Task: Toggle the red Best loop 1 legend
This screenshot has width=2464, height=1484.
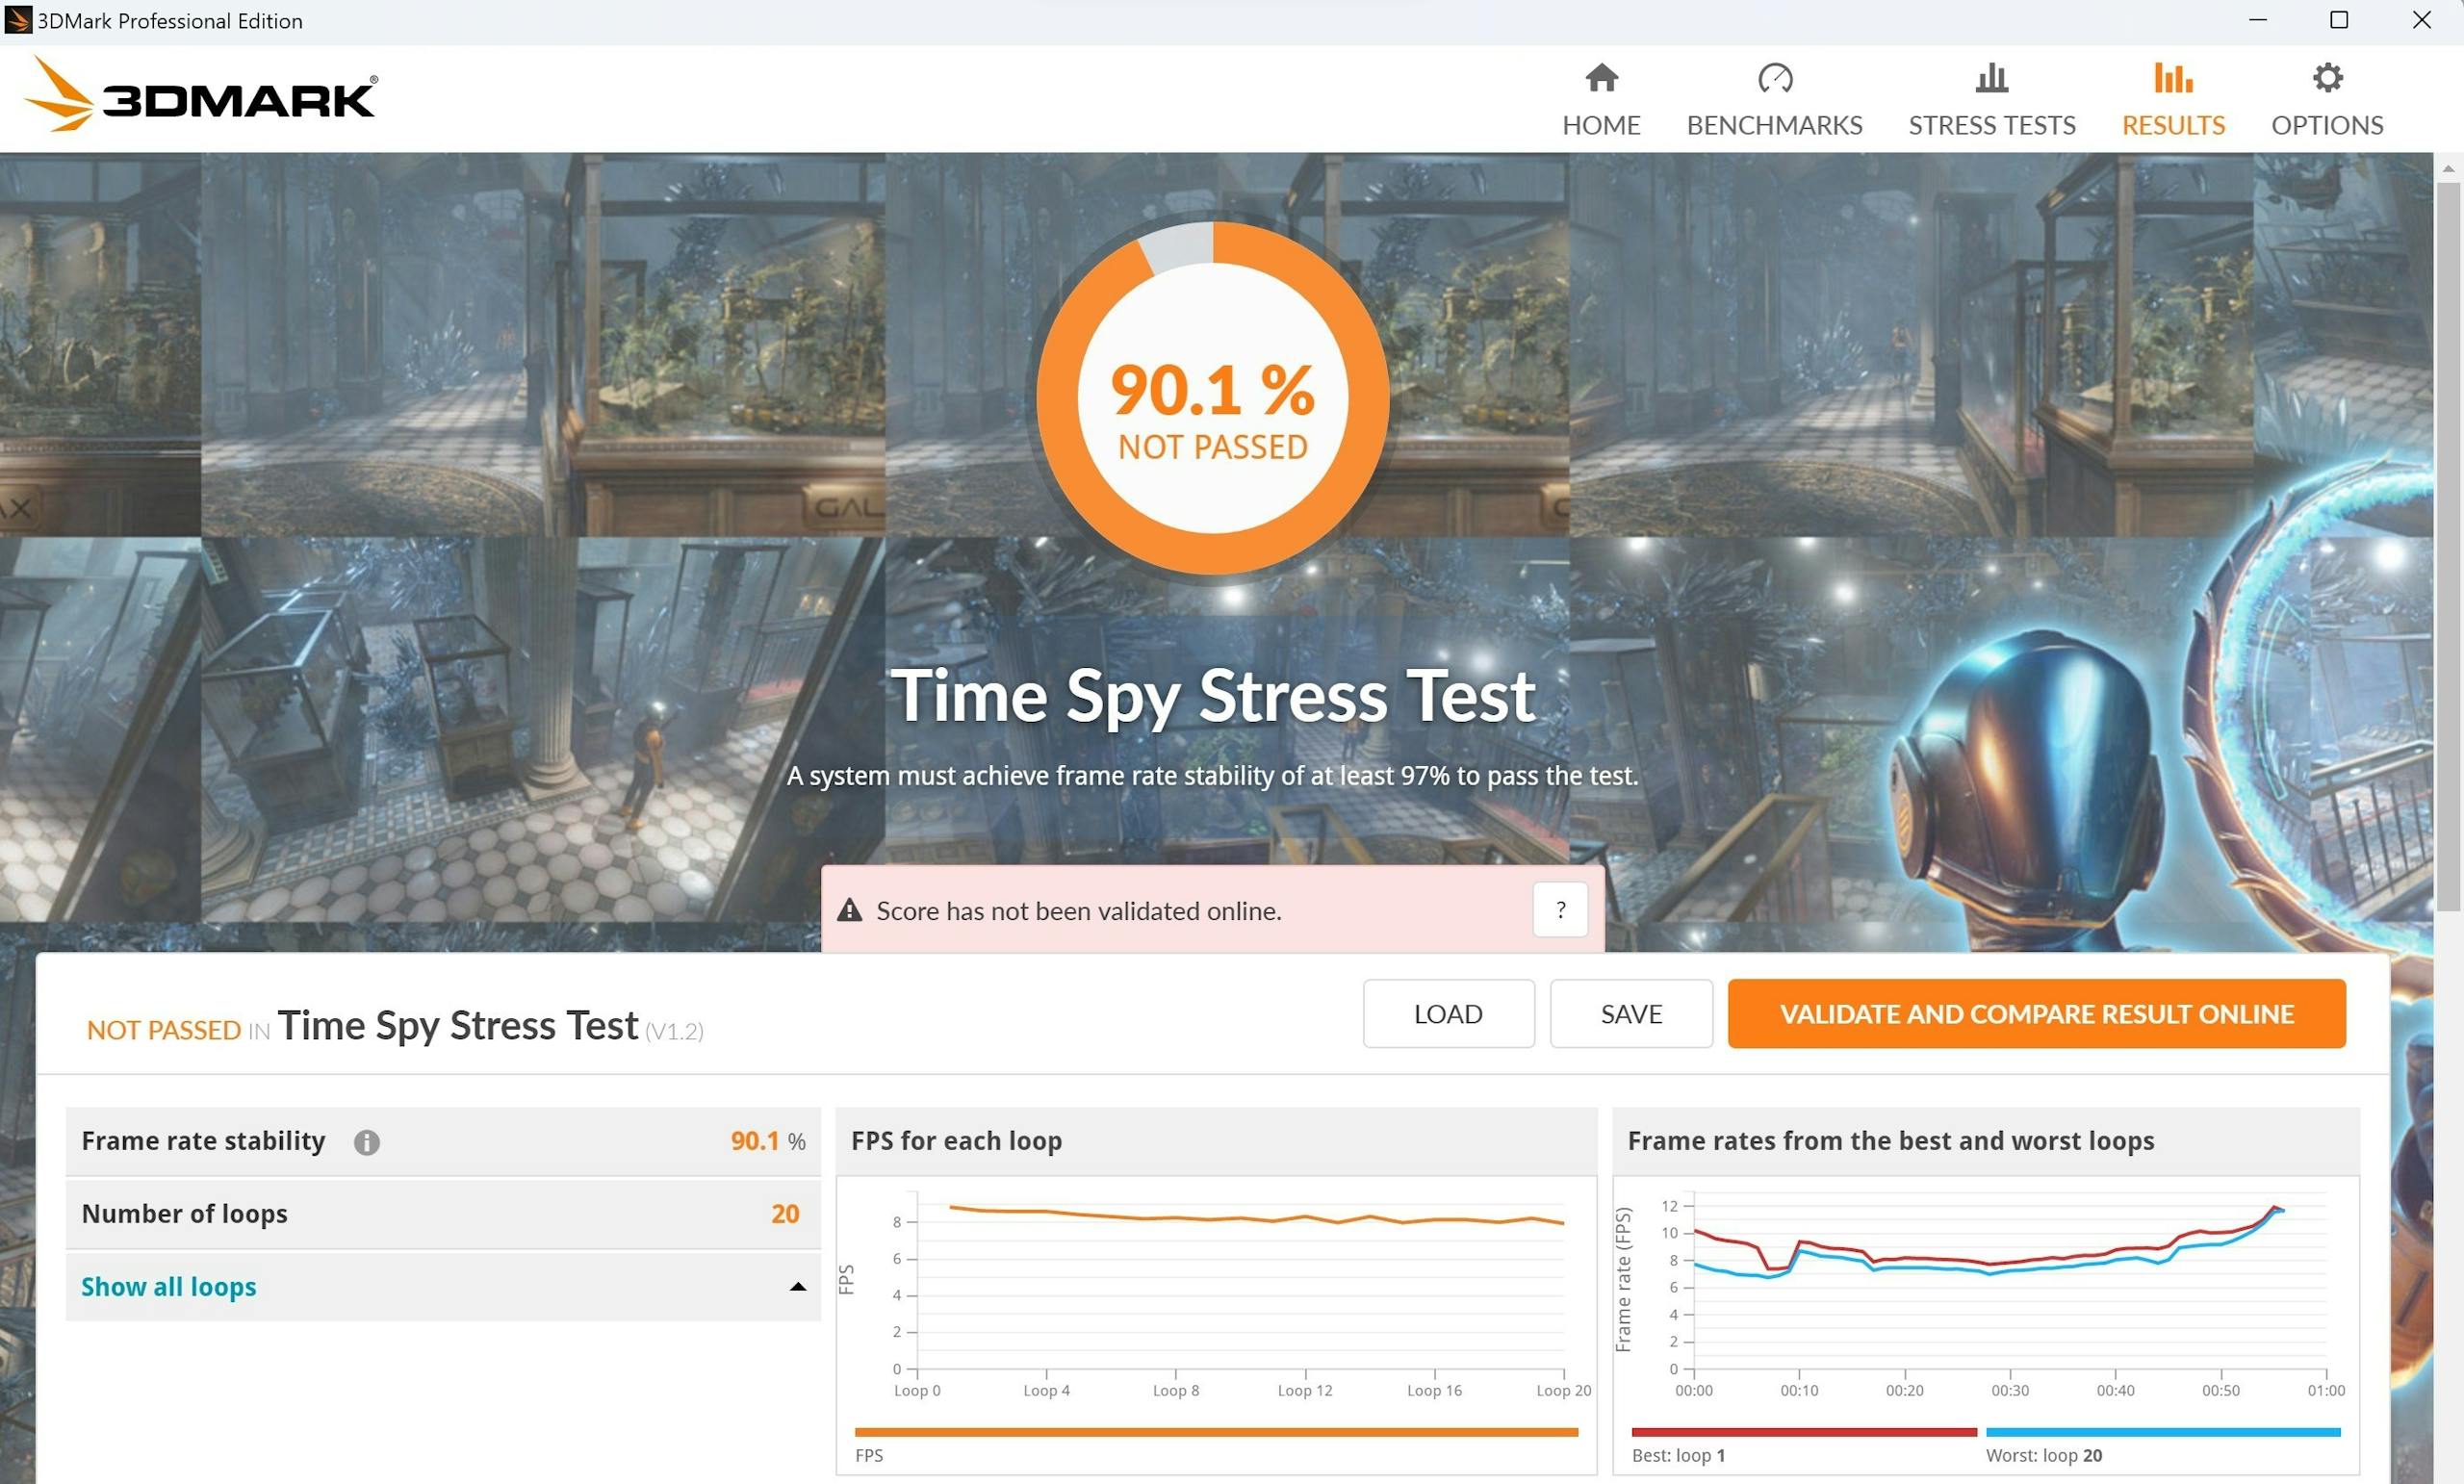Action: 1803,1432
